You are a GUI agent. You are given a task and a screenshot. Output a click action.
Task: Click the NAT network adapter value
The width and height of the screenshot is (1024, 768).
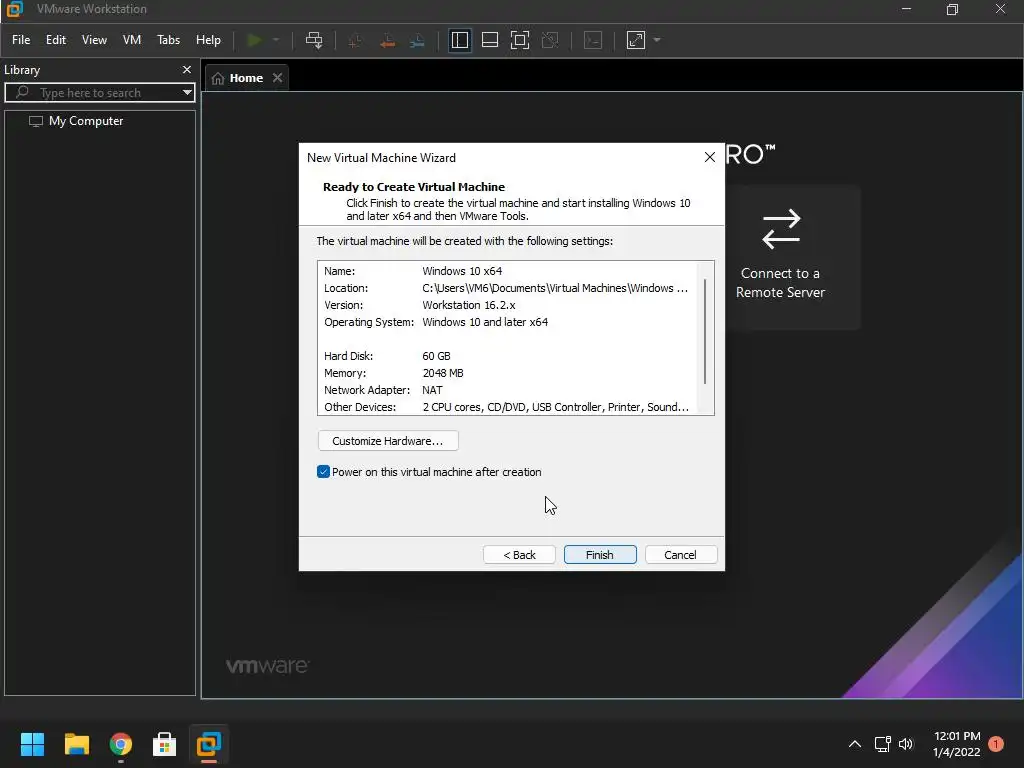tap(432, 390)
